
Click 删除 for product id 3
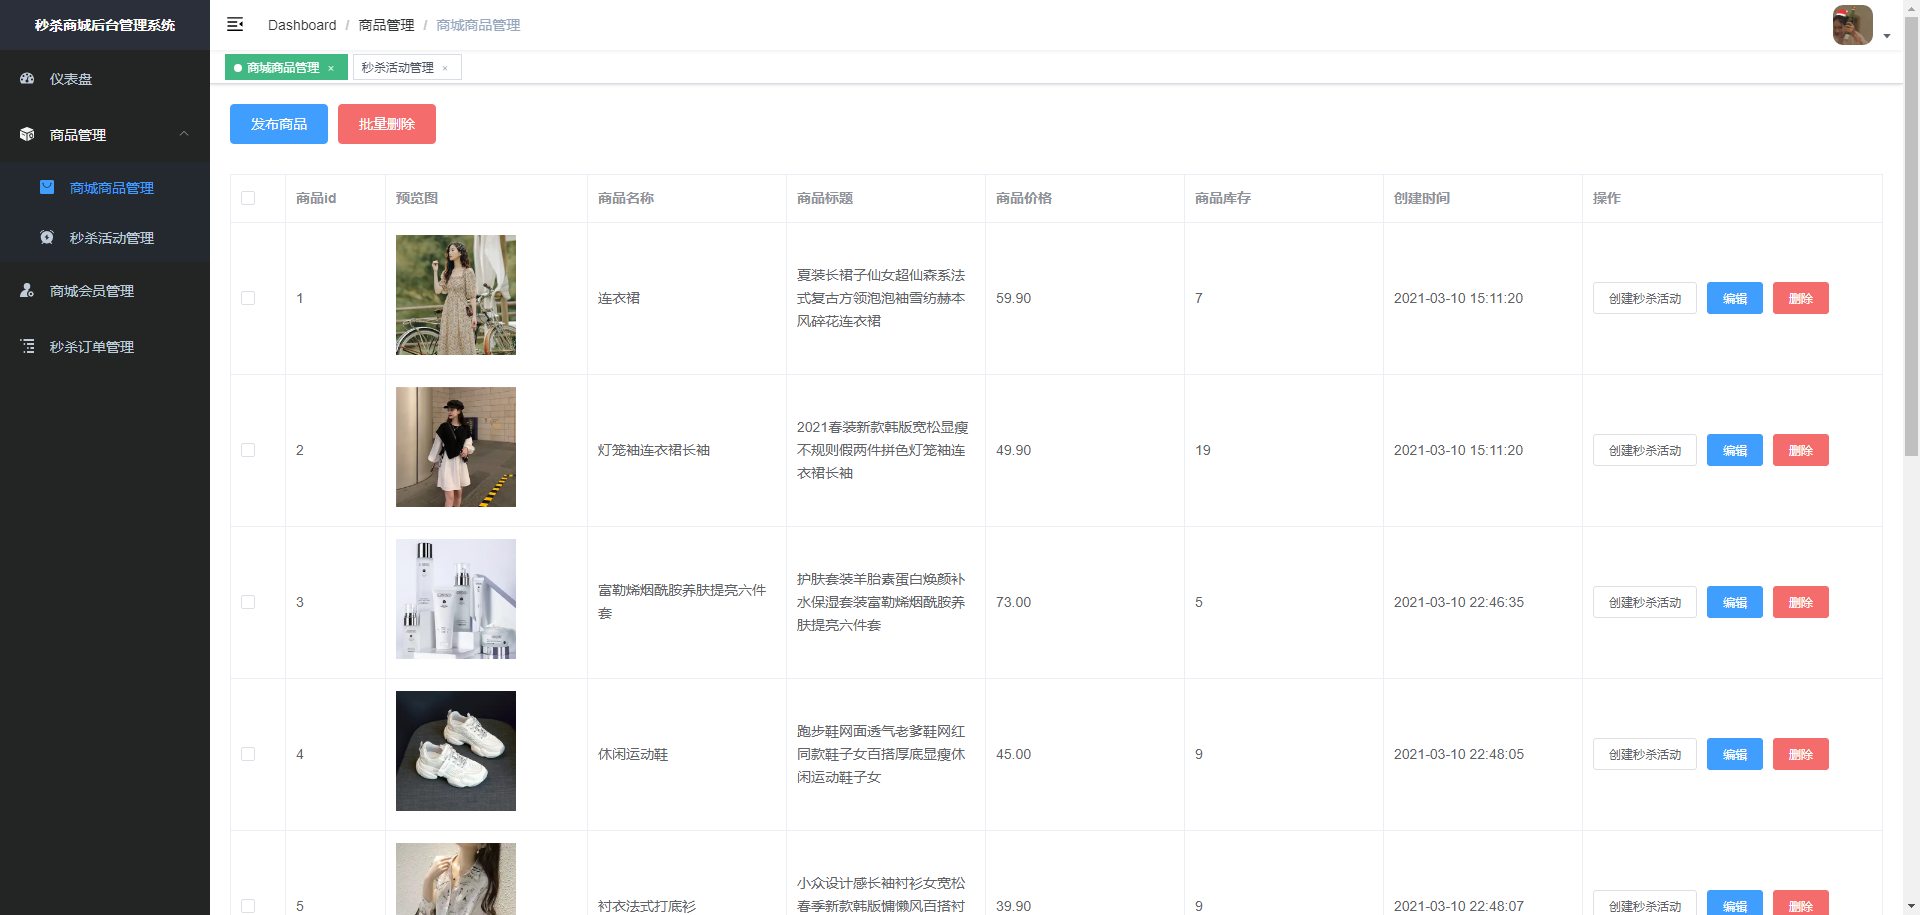(1801, 602)
